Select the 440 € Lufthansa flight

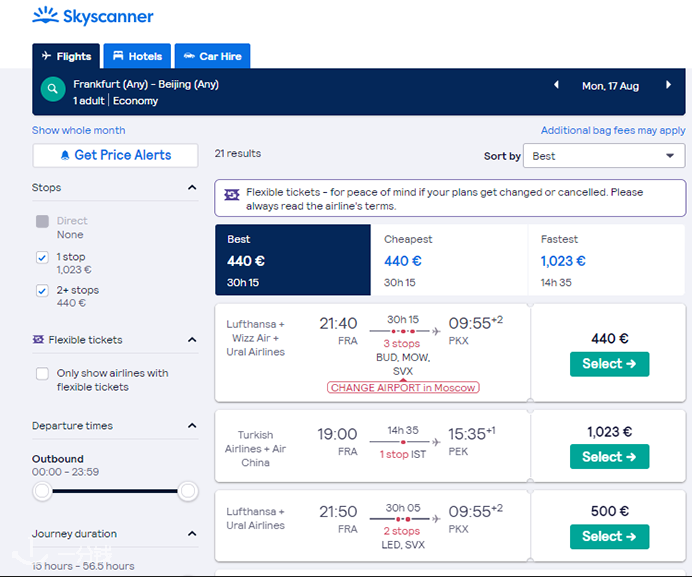(609, 364)
